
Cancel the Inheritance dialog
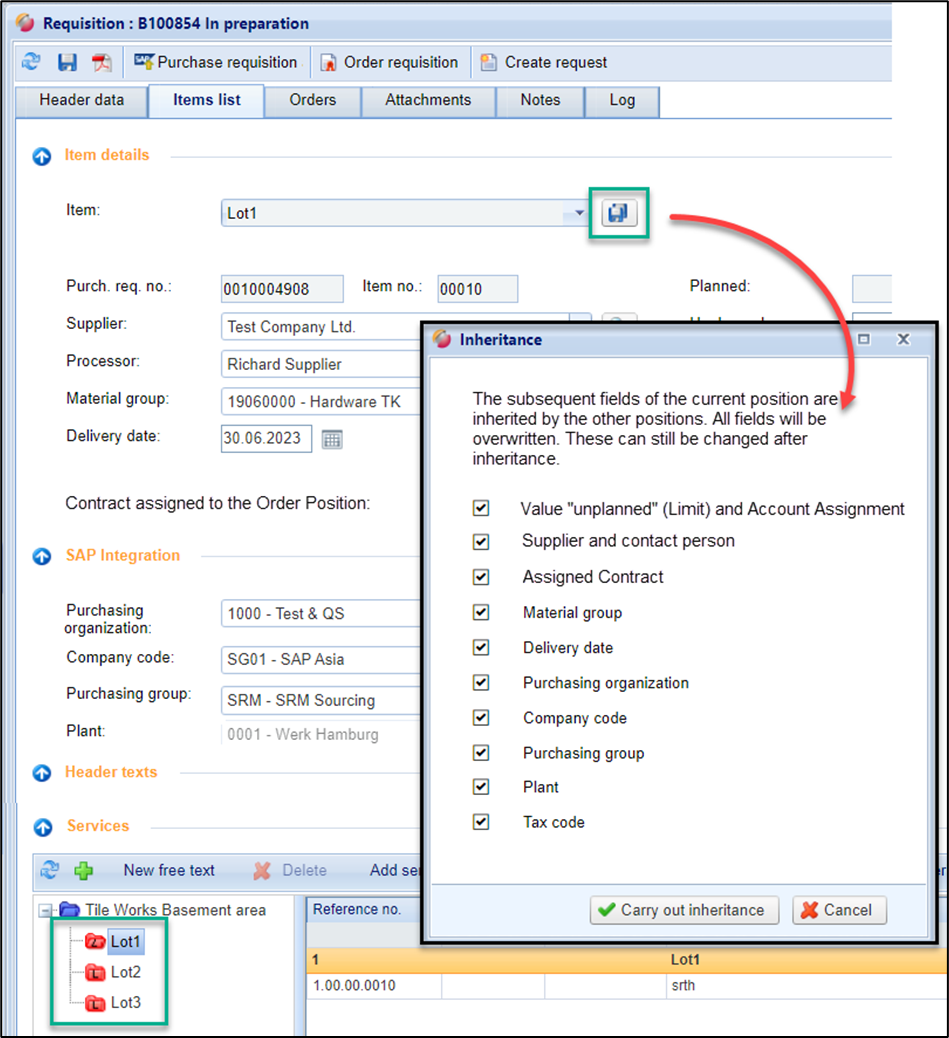tap(838, 910)
